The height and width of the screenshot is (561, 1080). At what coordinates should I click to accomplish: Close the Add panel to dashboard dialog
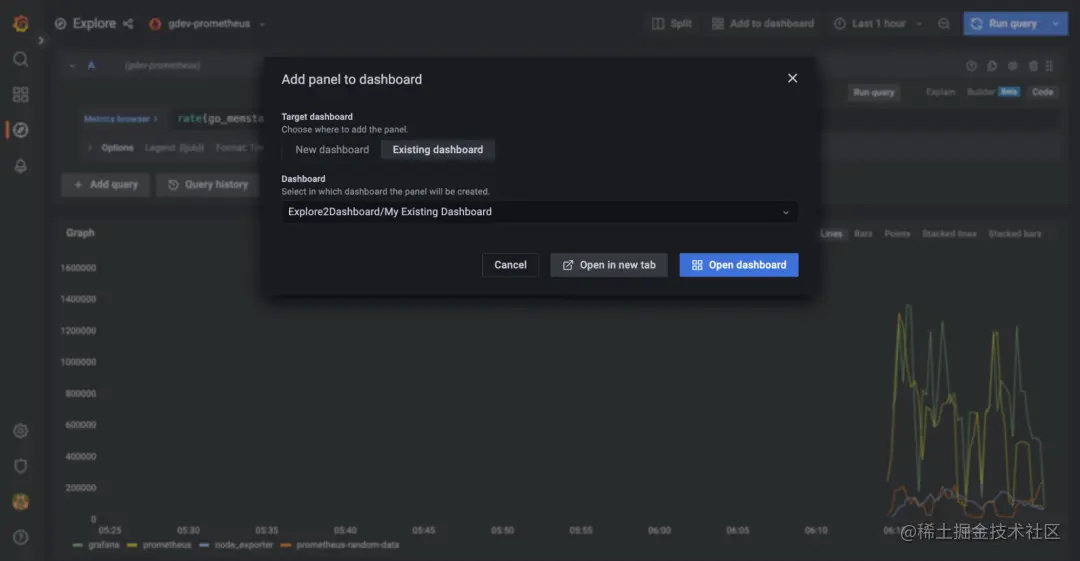pos(792,79)
